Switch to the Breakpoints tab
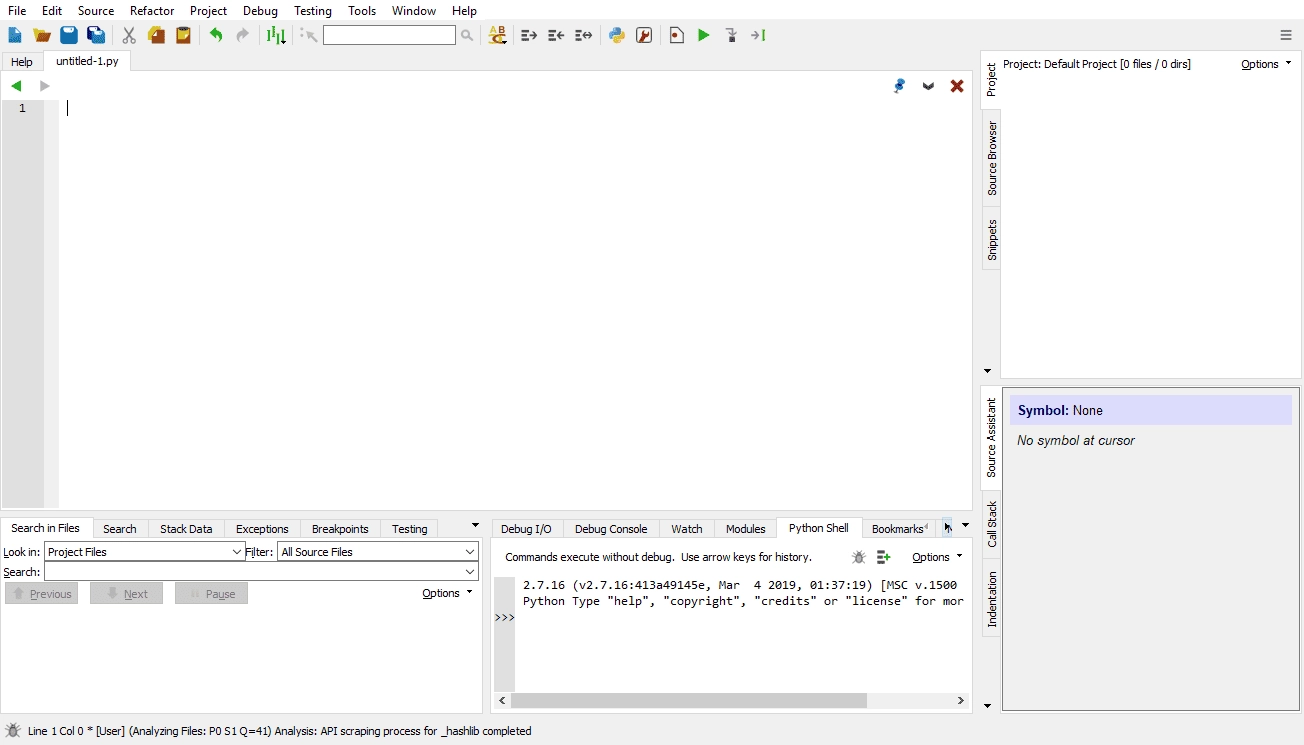The image size is (1304, 745). pos(340,529)
